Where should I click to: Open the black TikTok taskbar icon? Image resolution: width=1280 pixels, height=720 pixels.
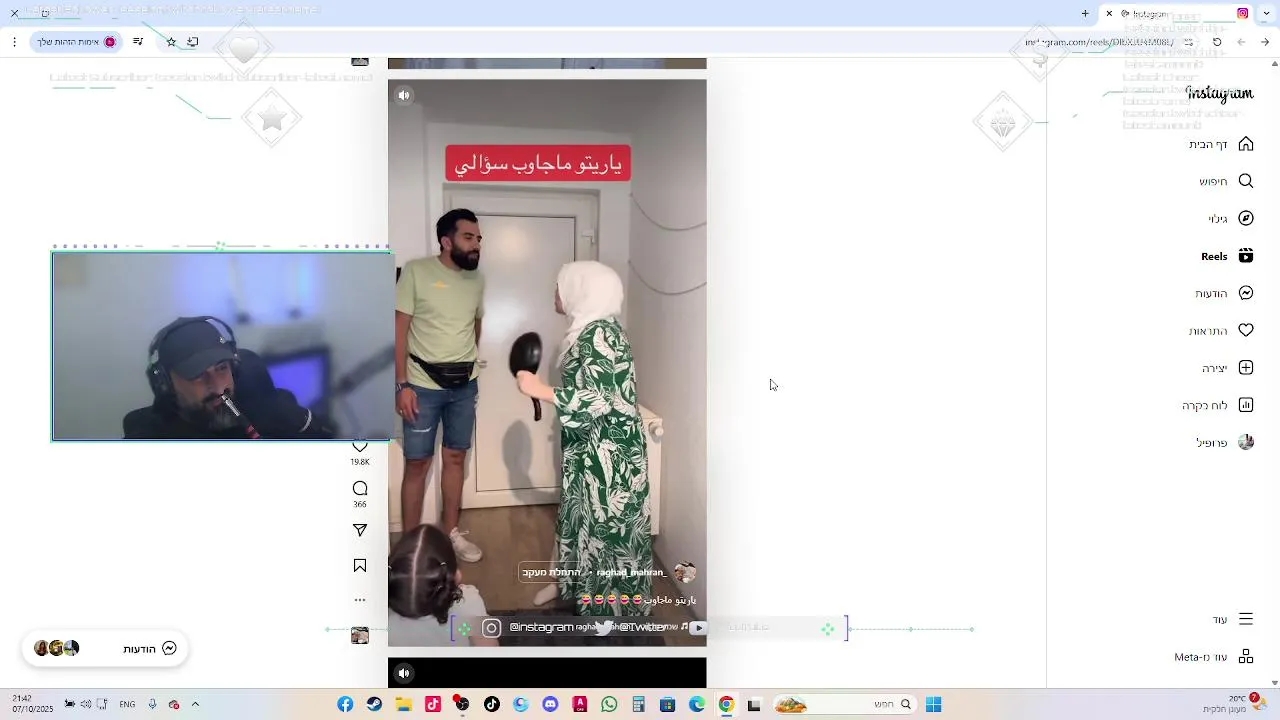coord(491,705)
